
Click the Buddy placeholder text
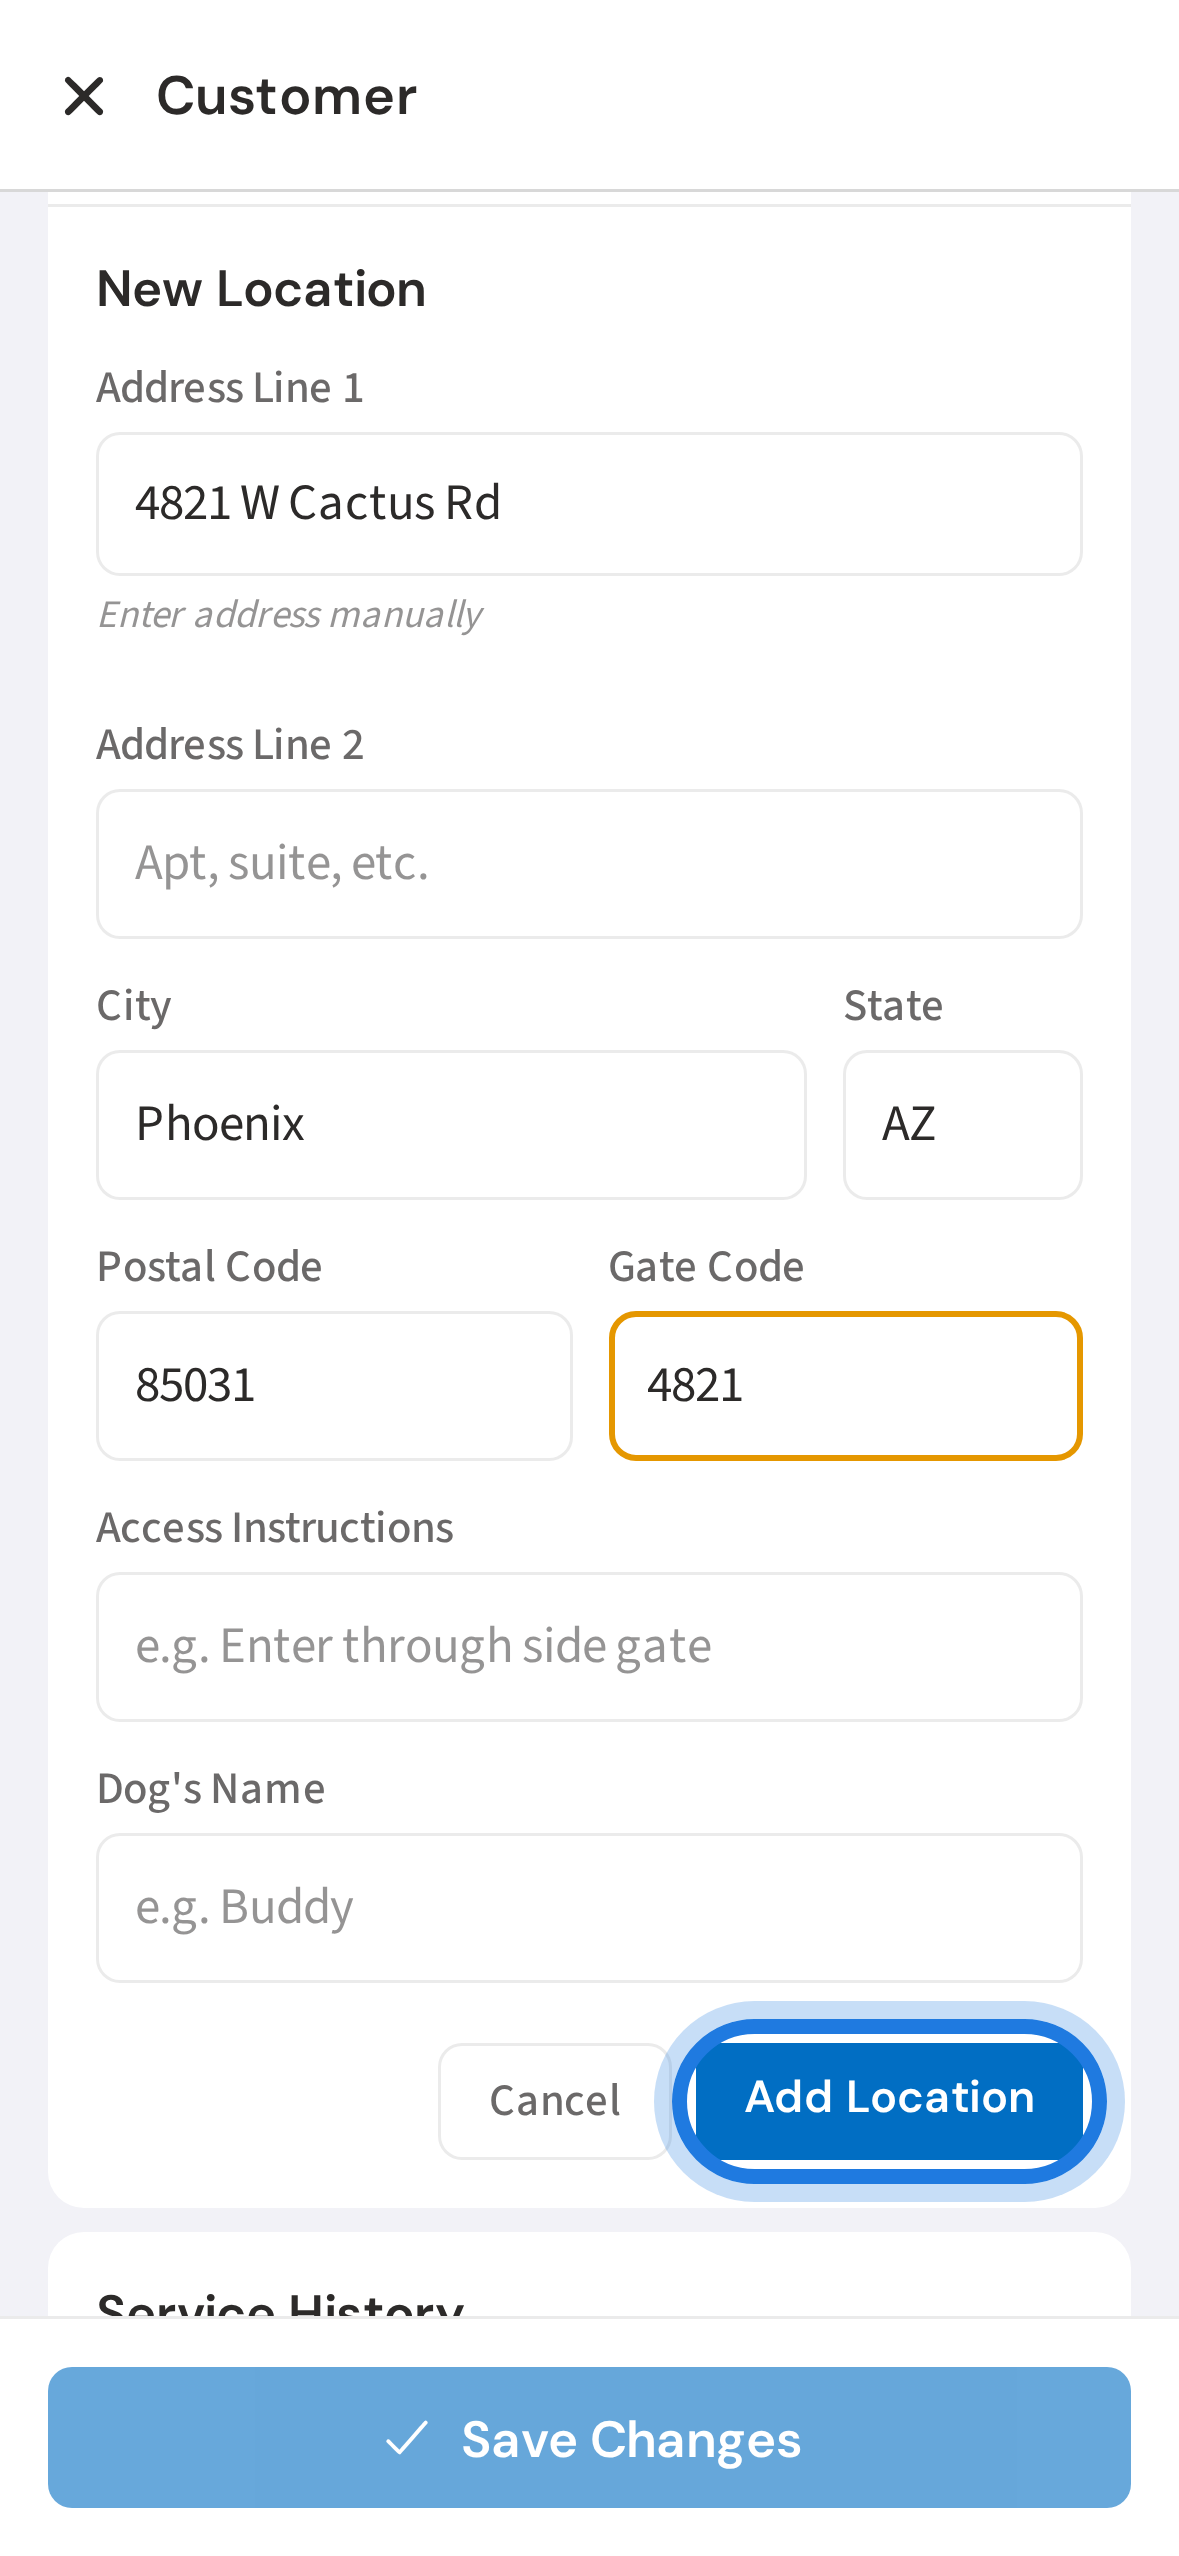244,1906
